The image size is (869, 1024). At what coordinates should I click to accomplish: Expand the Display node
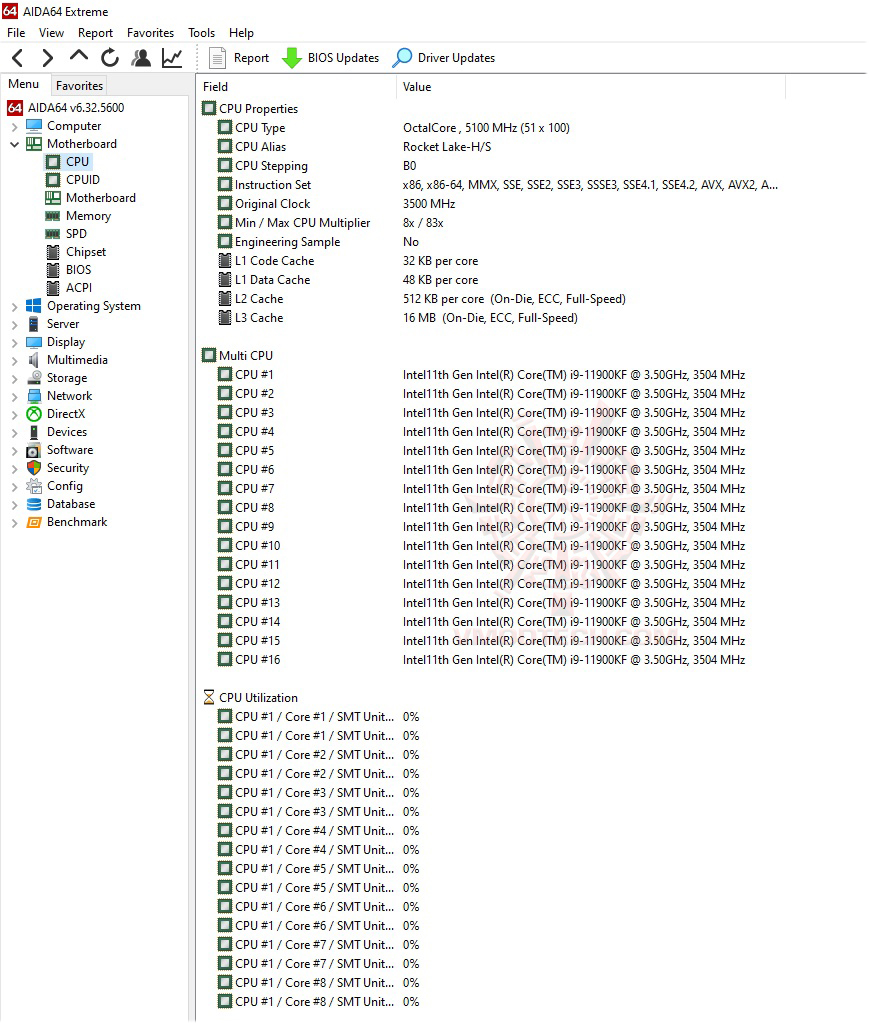pos(14,342)
